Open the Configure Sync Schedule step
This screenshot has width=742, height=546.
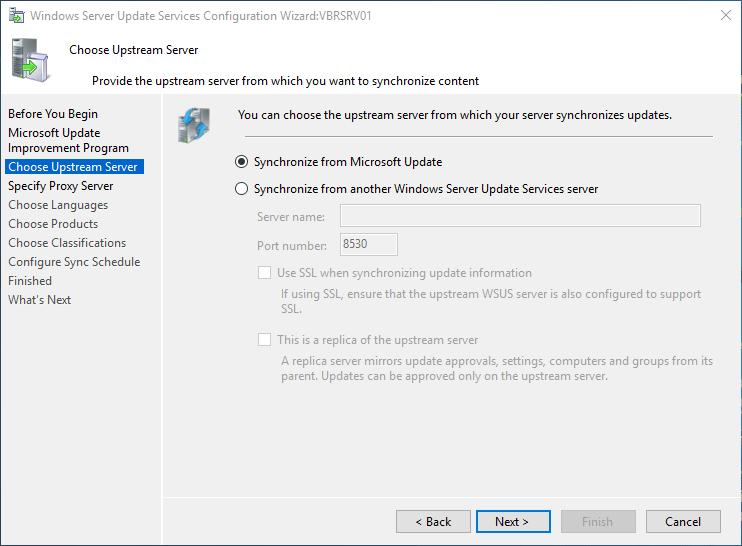click(74, 262)
